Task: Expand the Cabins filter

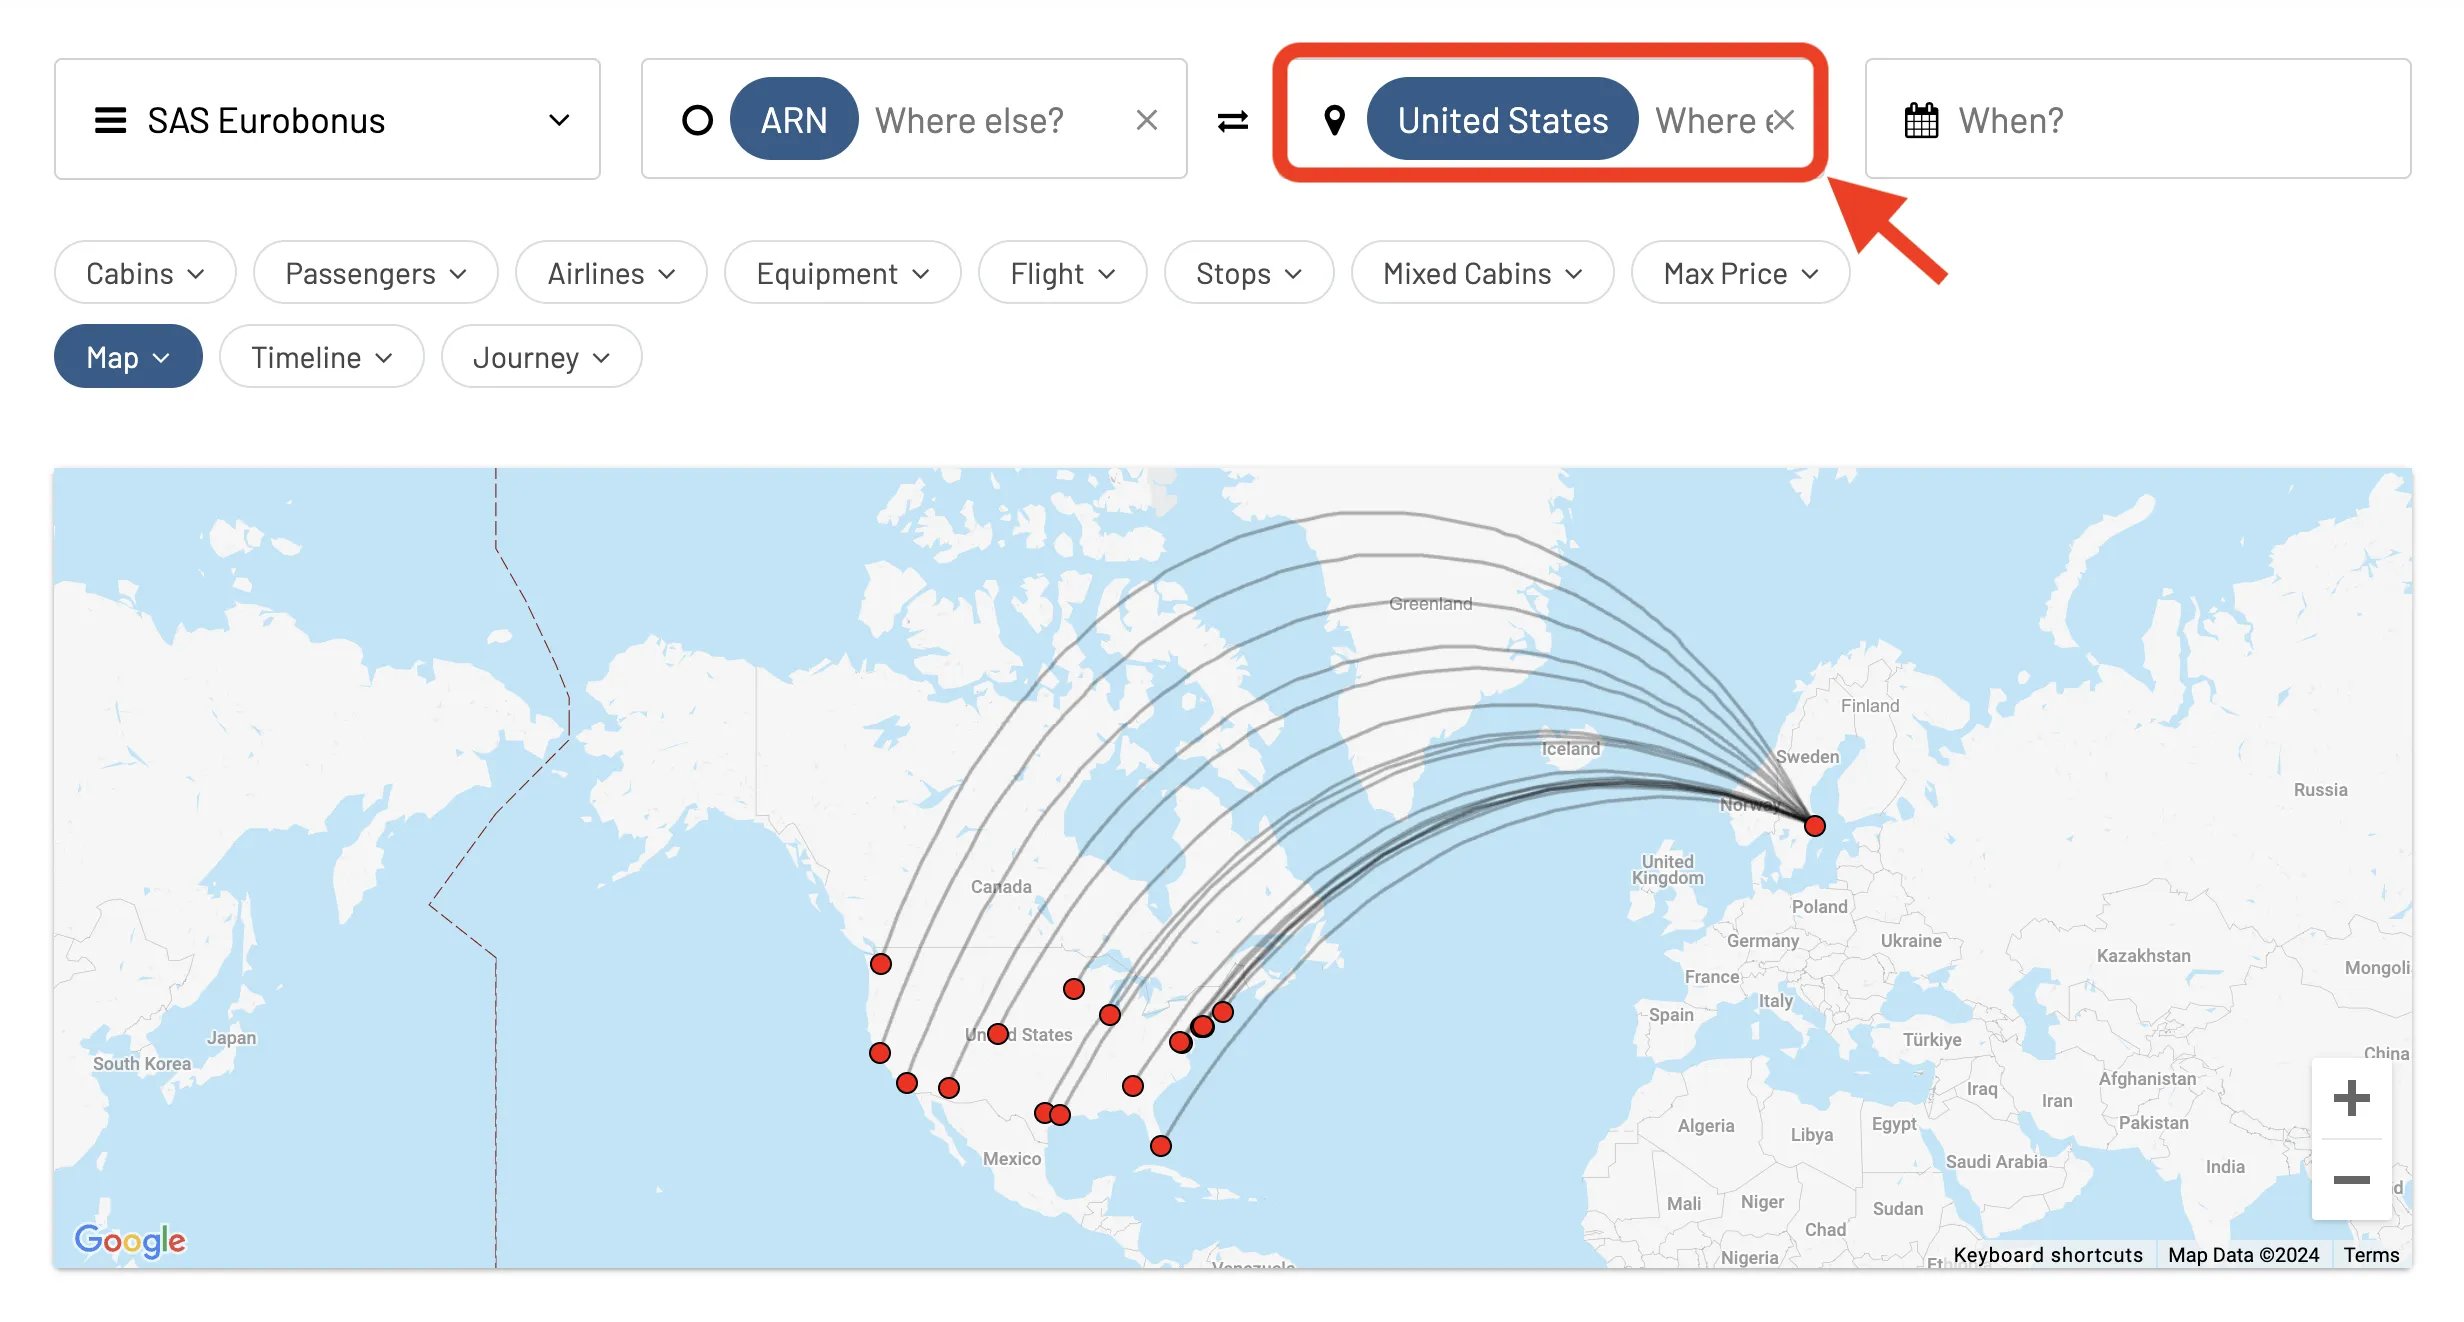Action: click(x=145, y=273)
